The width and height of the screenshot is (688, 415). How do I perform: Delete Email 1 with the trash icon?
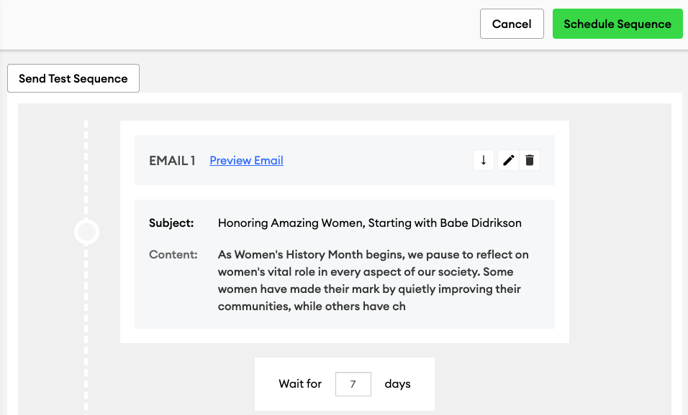coord(530,160)
